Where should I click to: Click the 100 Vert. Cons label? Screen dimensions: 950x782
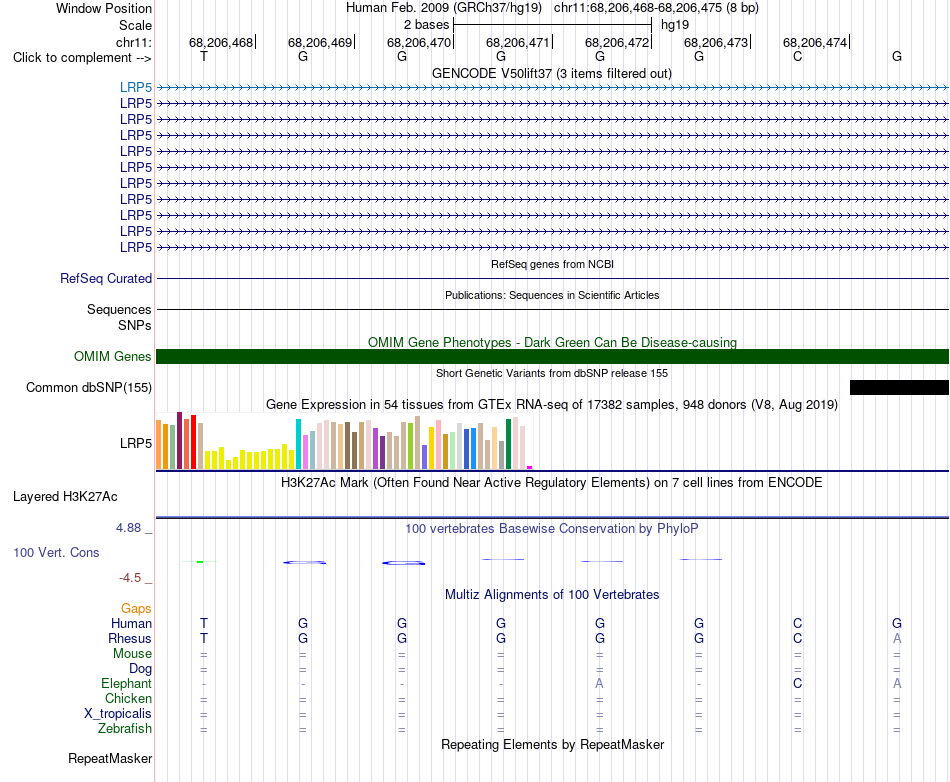(x=56, y=552)
